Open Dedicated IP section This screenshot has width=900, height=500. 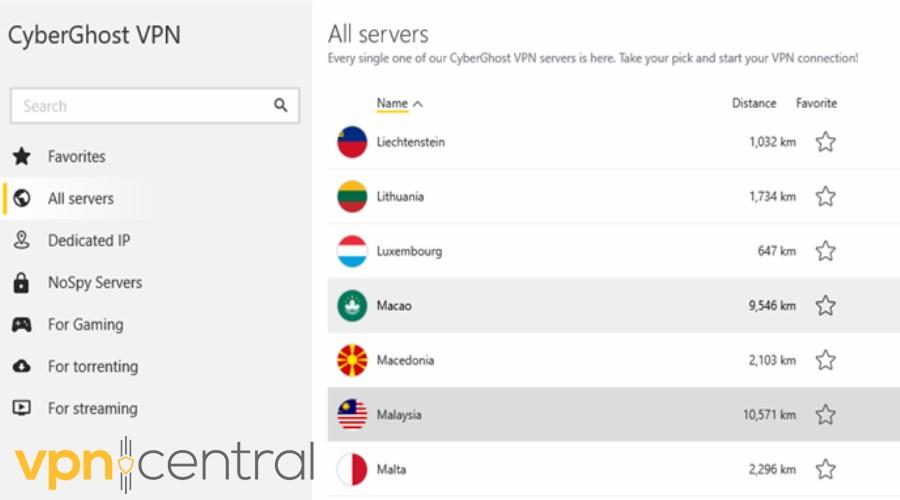(x=89, y=240)
